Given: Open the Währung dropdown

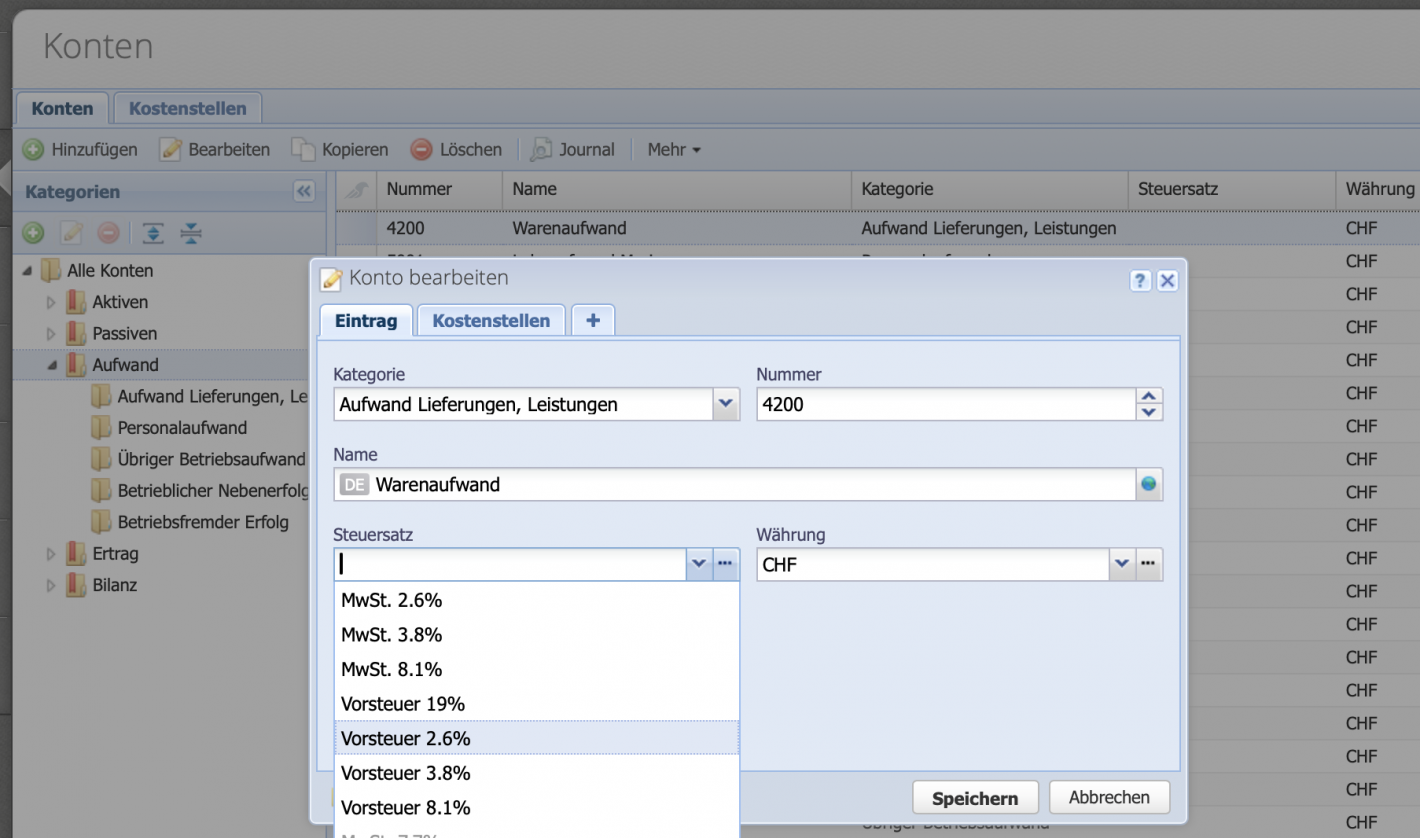Looking at the screenshot, I should [x=1122, y=564].
